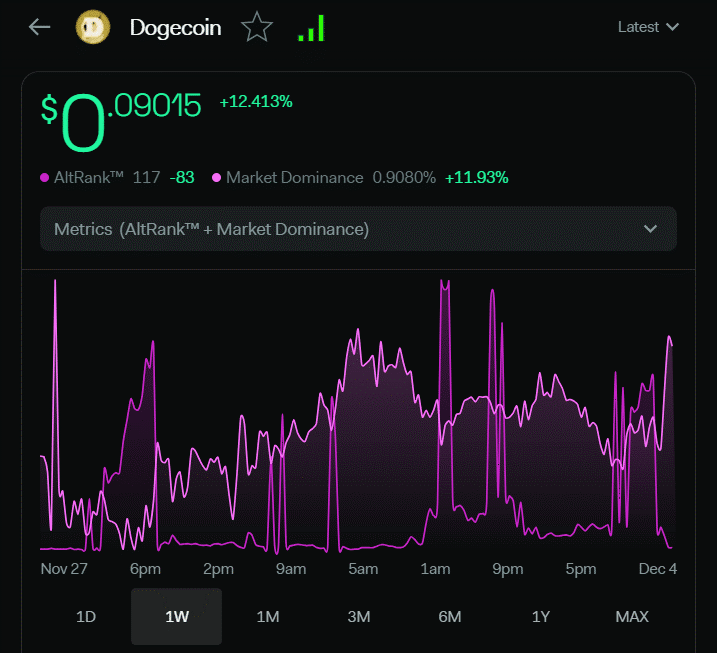This screenshot has height=653, width=717.
Task: Click the Market Dominance 0.9080% value
Action: [404, 177]
